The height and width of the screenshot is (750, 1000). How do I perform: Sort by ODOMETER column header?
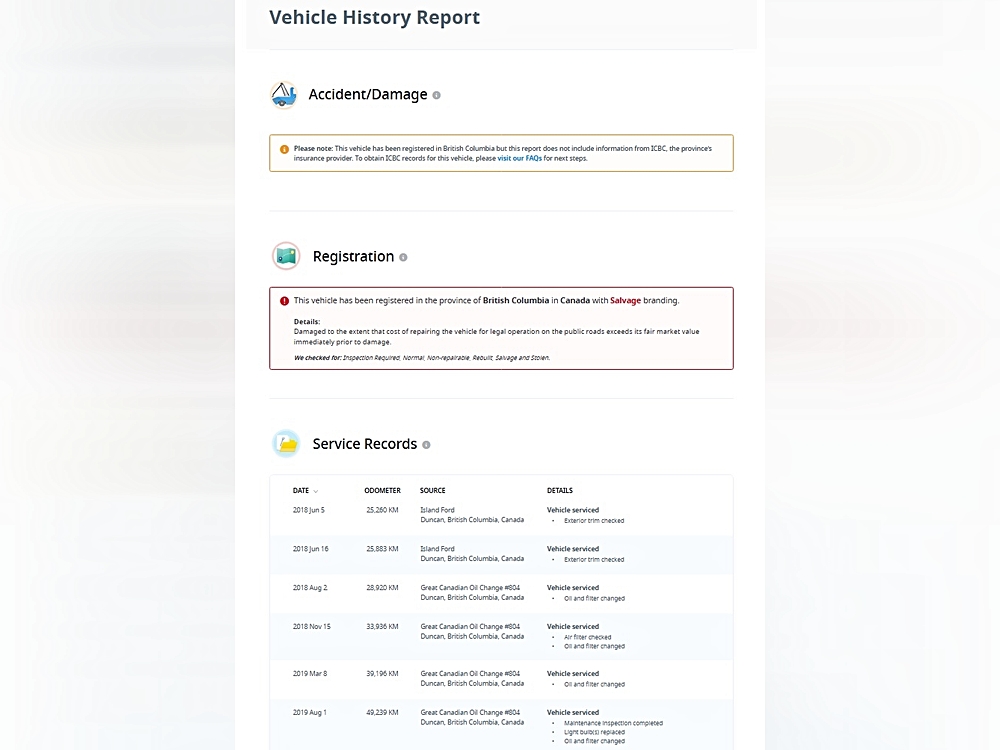382,491
